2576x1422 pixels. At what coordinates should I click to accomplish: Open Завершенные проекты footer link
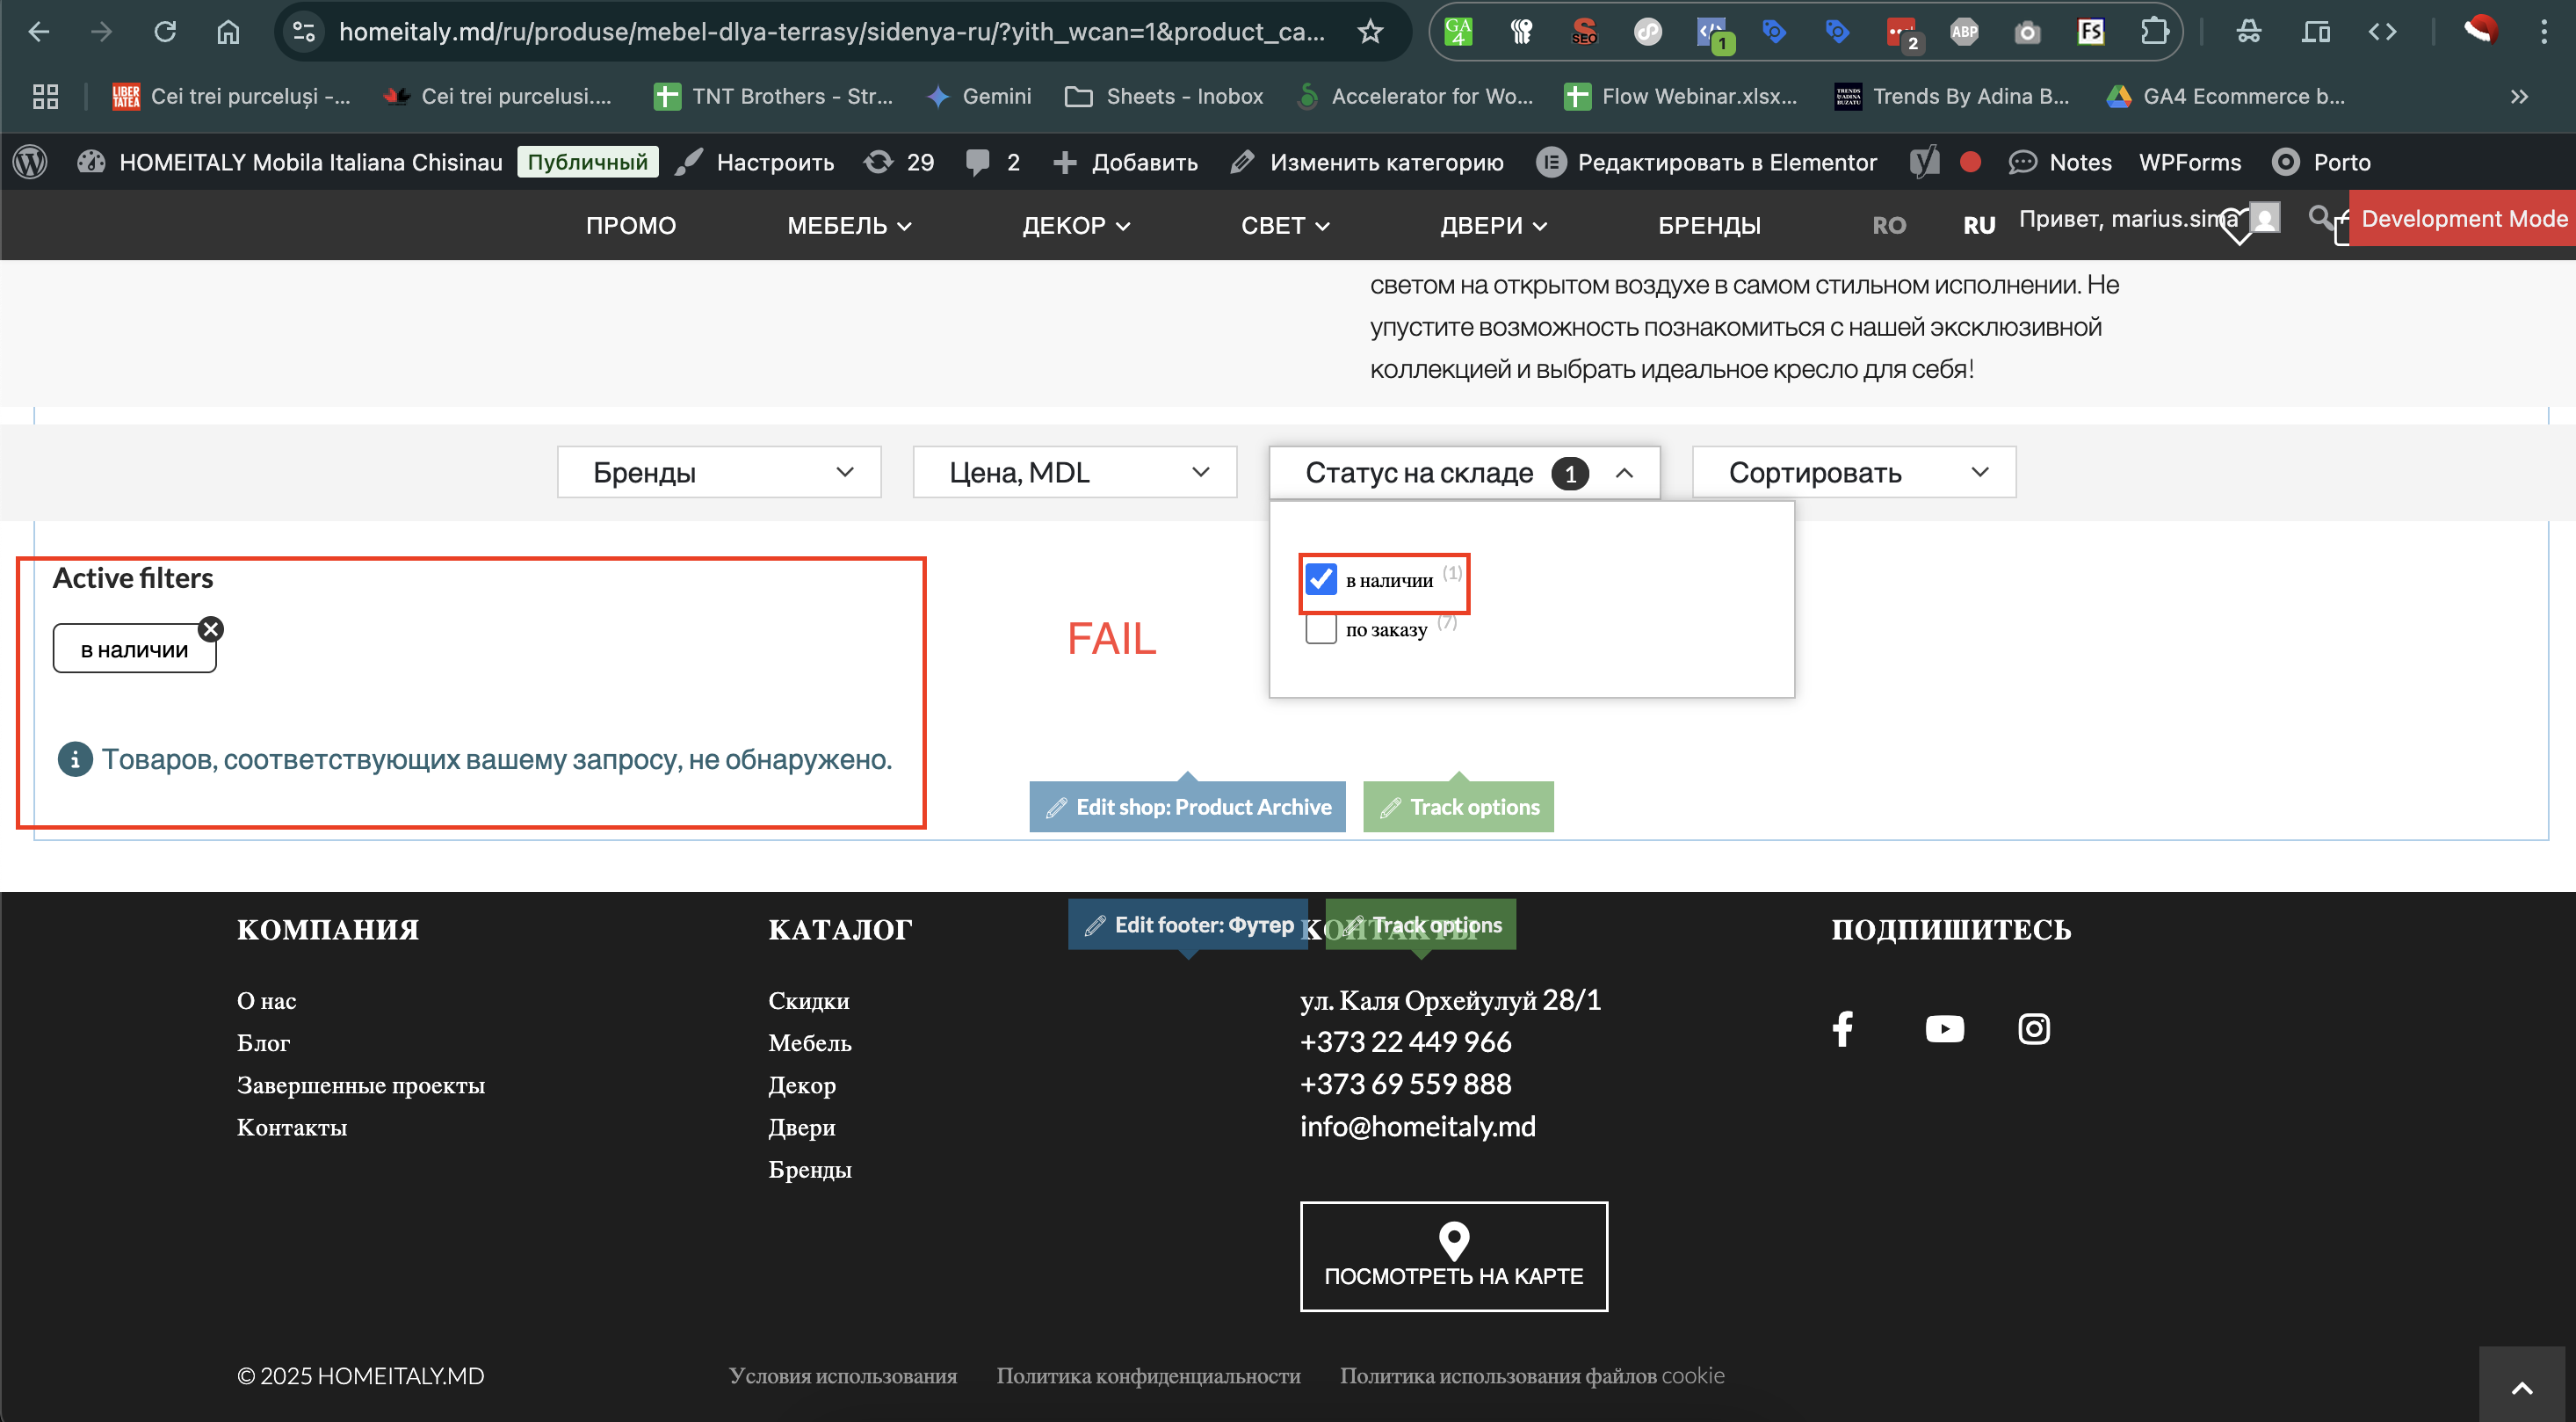click(x=361, y=1085)
